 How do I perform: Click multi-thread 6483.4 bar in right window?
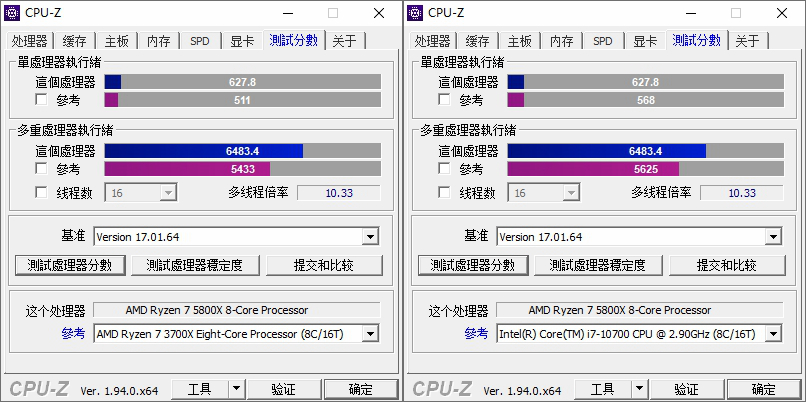646,151
